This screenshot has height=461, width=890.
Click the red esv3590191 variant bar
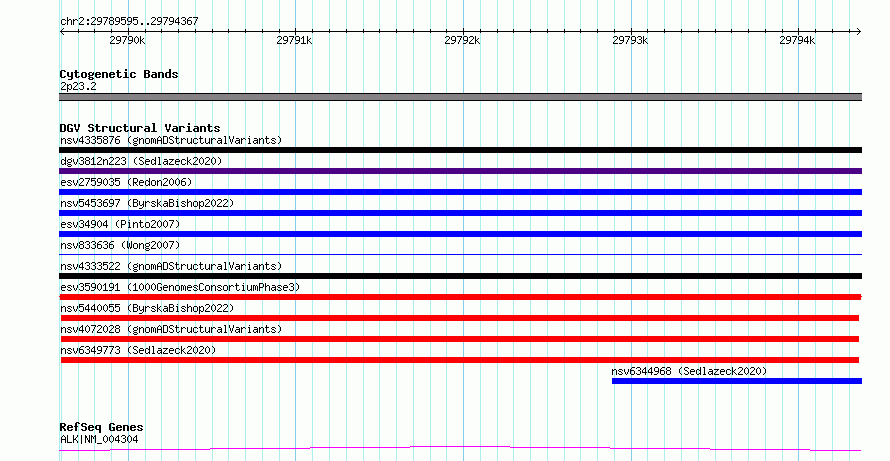(460, 297)
